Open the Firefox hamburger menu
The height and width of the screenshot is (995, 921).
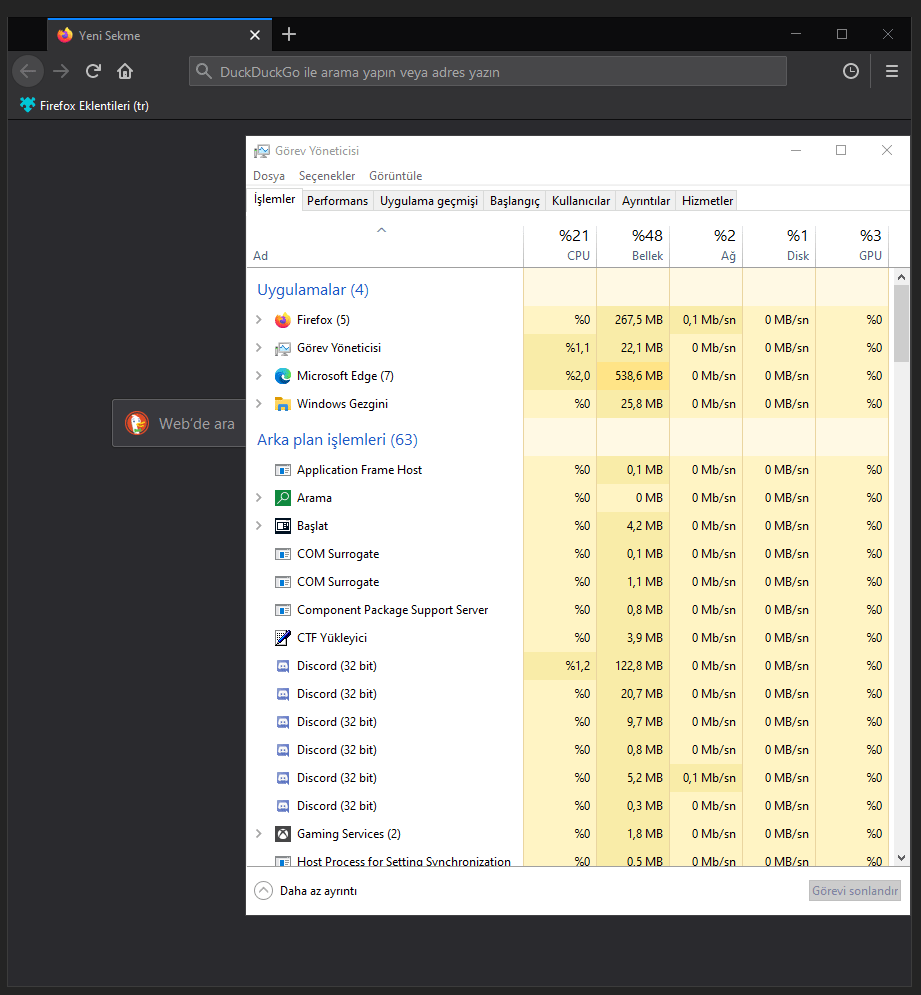892,71
